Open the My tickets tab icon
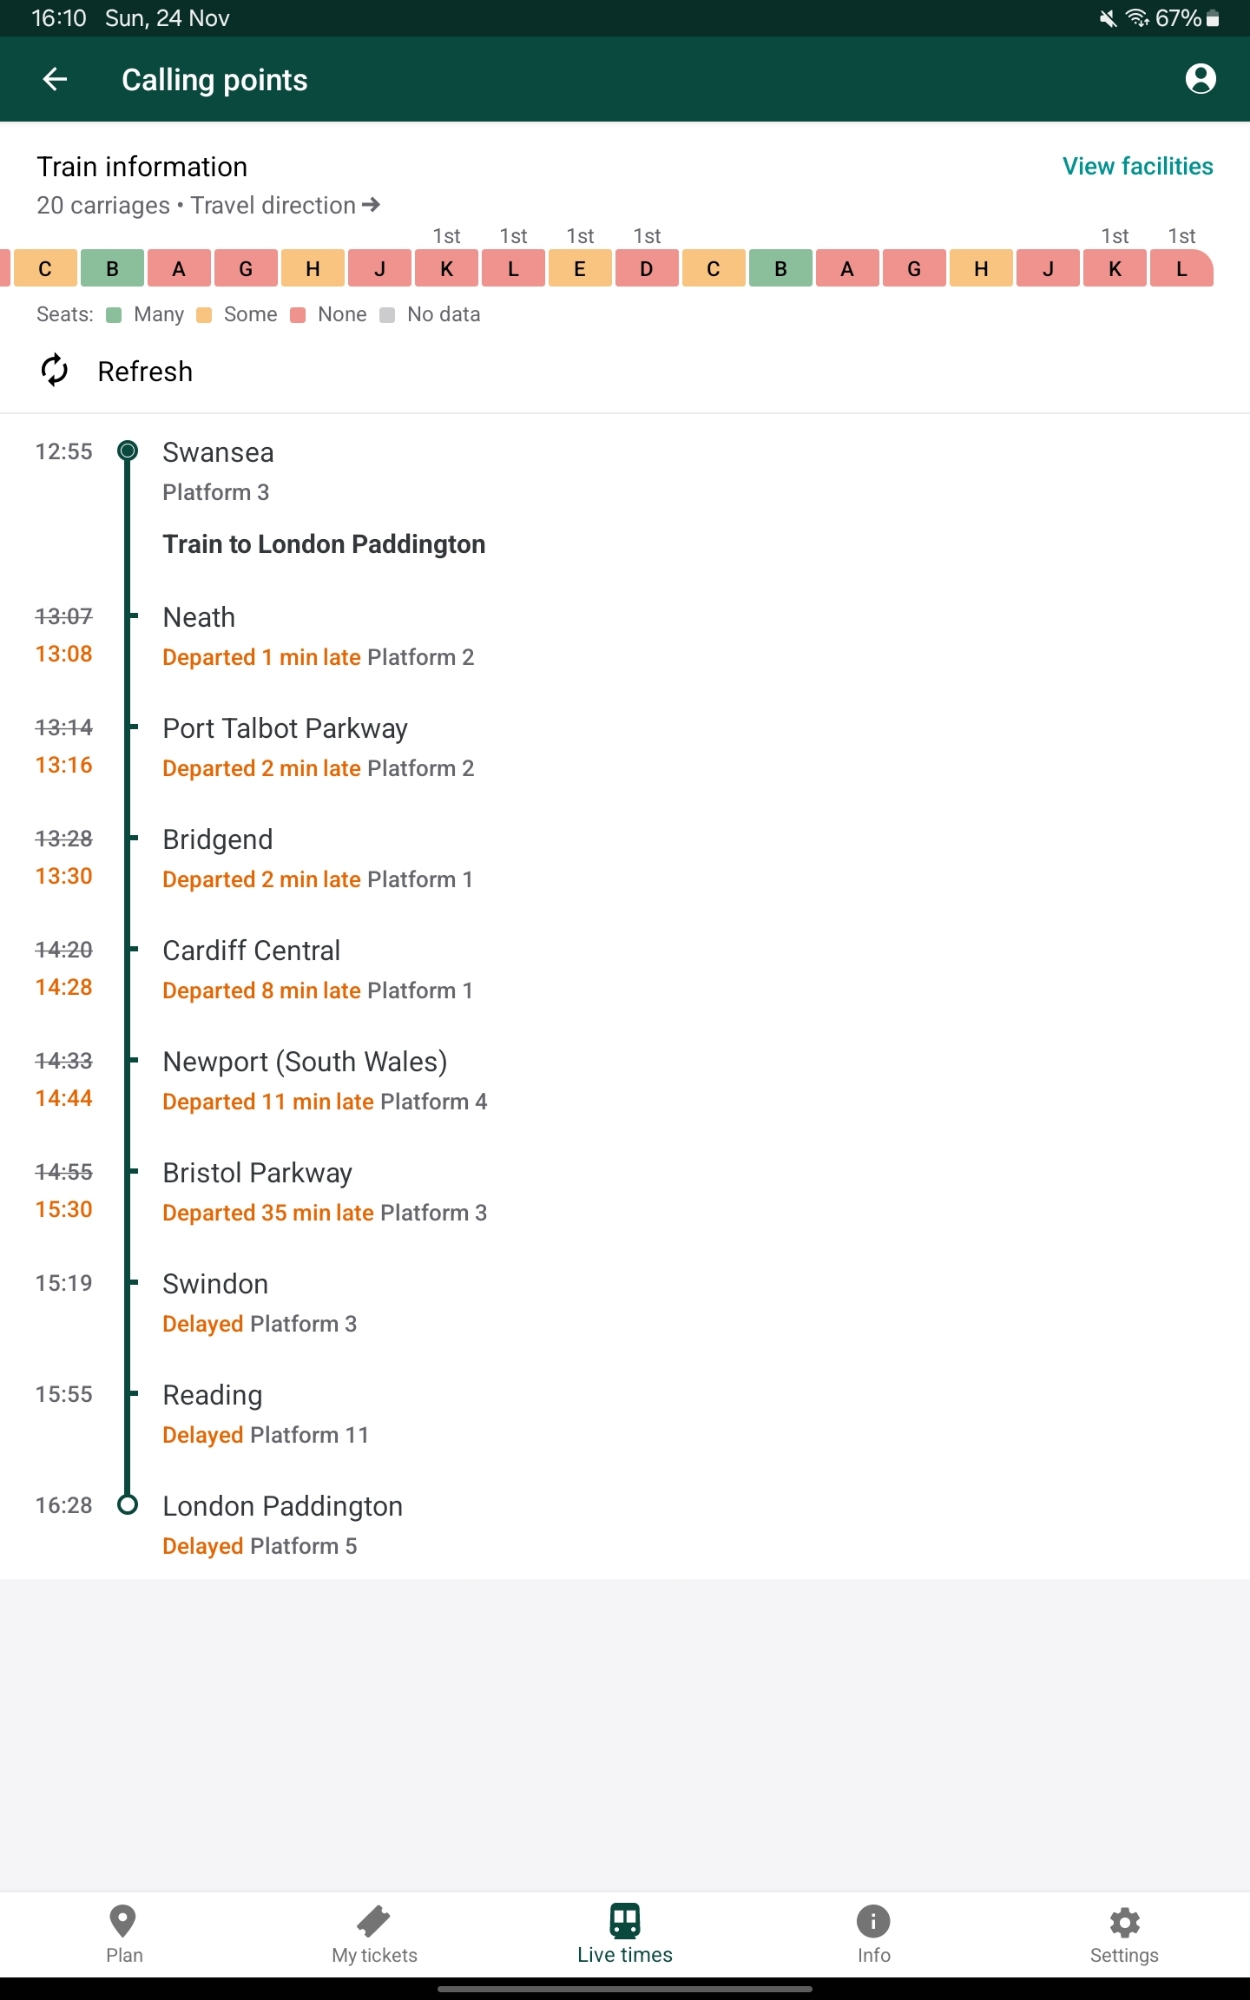Screen dimensions: 1250x2000 (374, 1921)
